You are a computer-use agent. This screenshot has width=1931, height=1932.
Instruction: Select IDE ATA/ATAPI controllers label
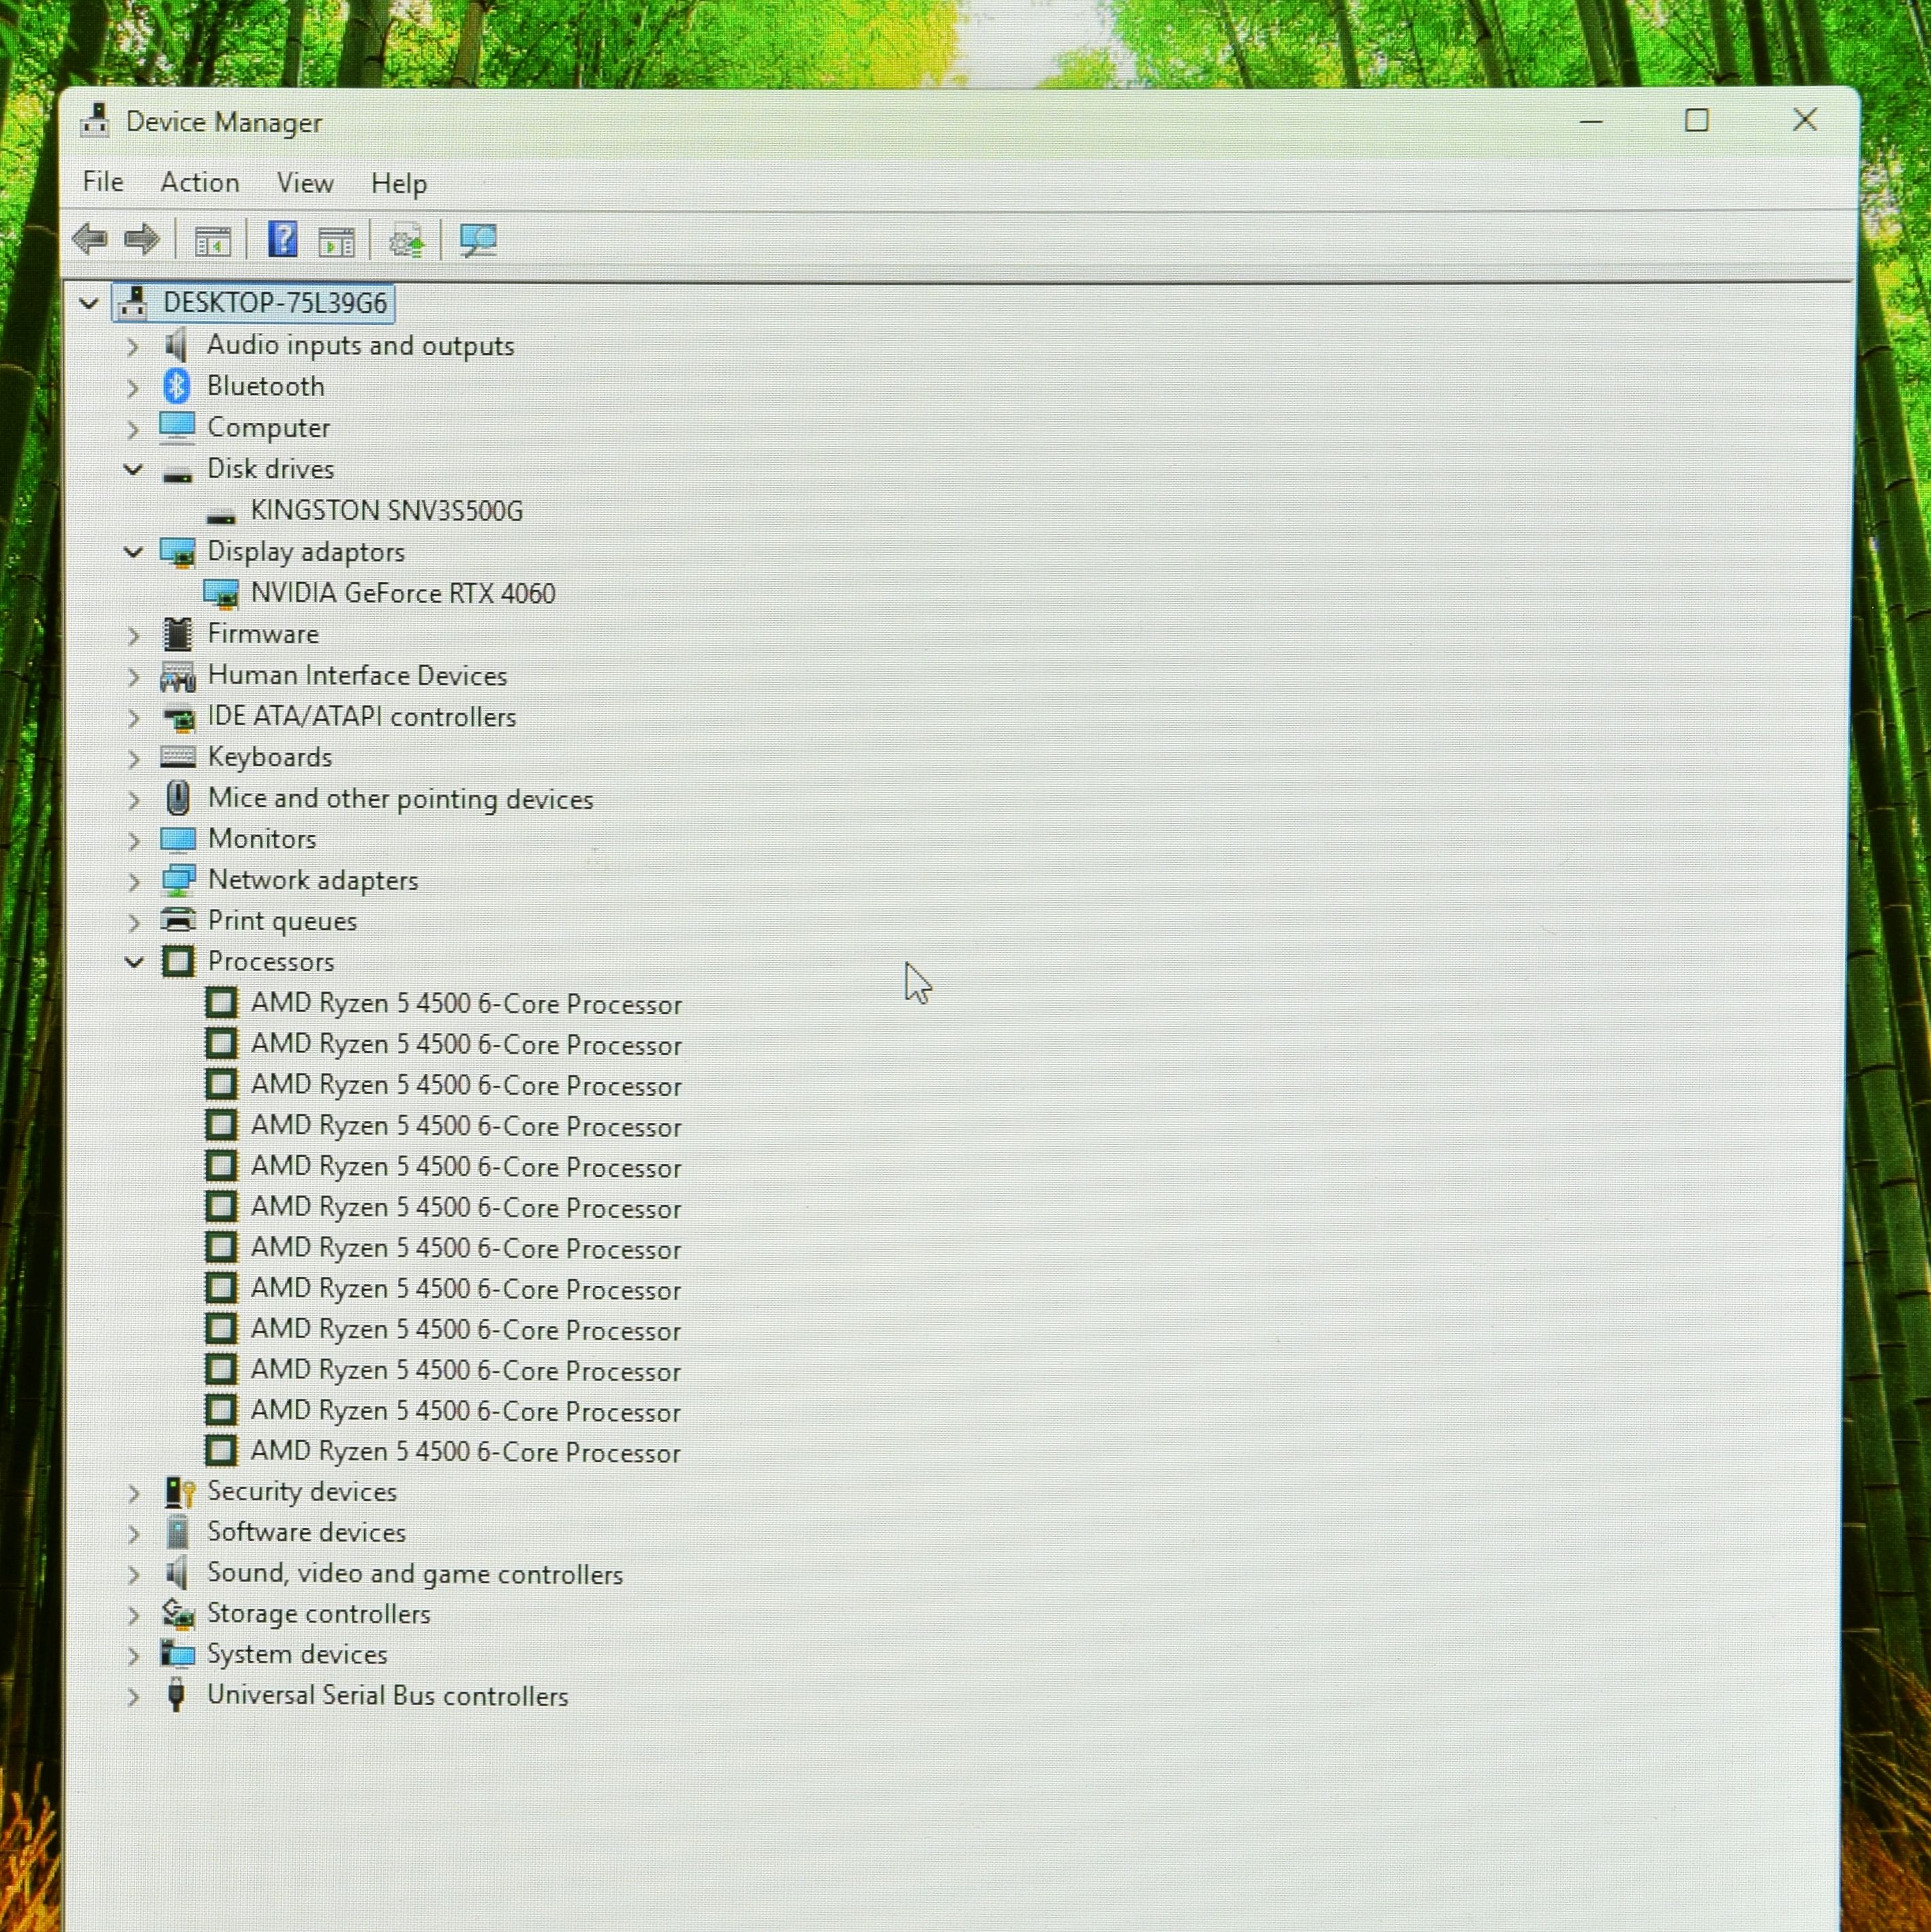click(x=361, y=717)
